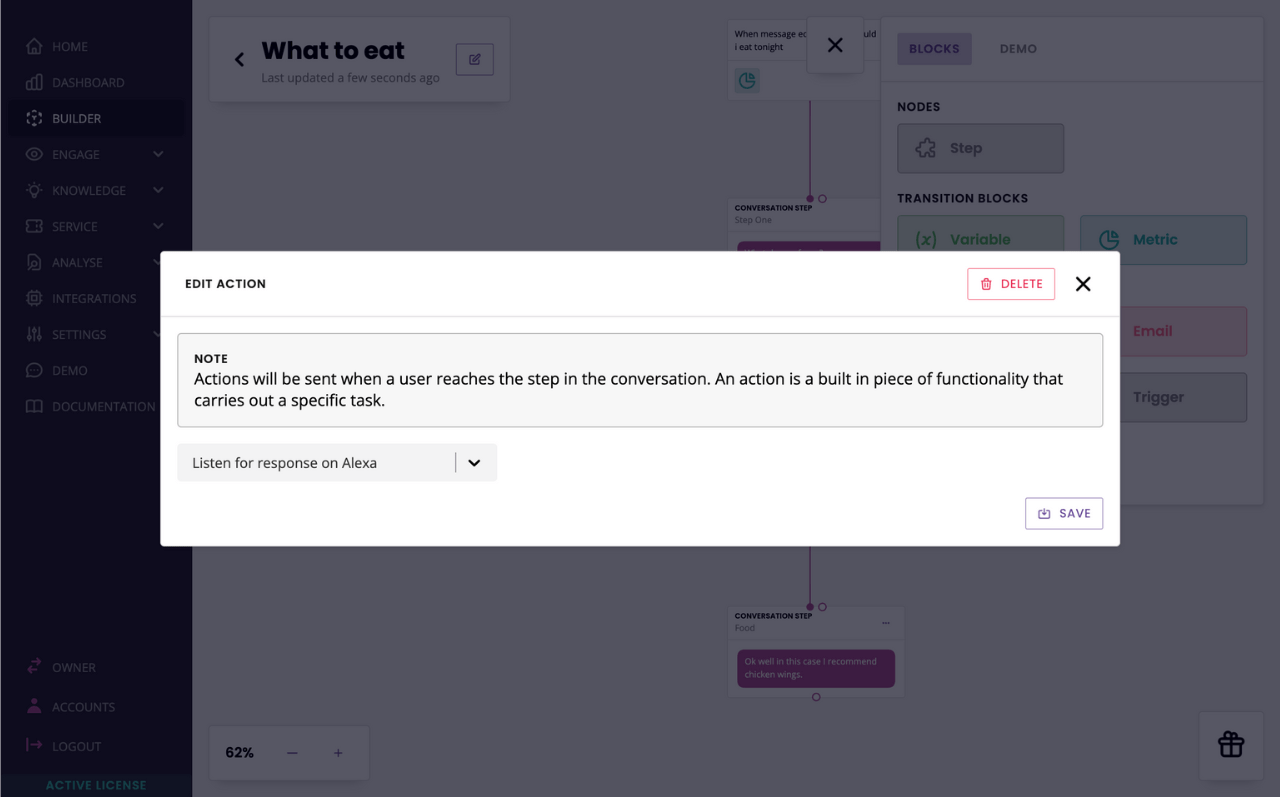1280x797 pixels.
Task: Click the Logout icon in the sidebar
Action: point(34,746)
